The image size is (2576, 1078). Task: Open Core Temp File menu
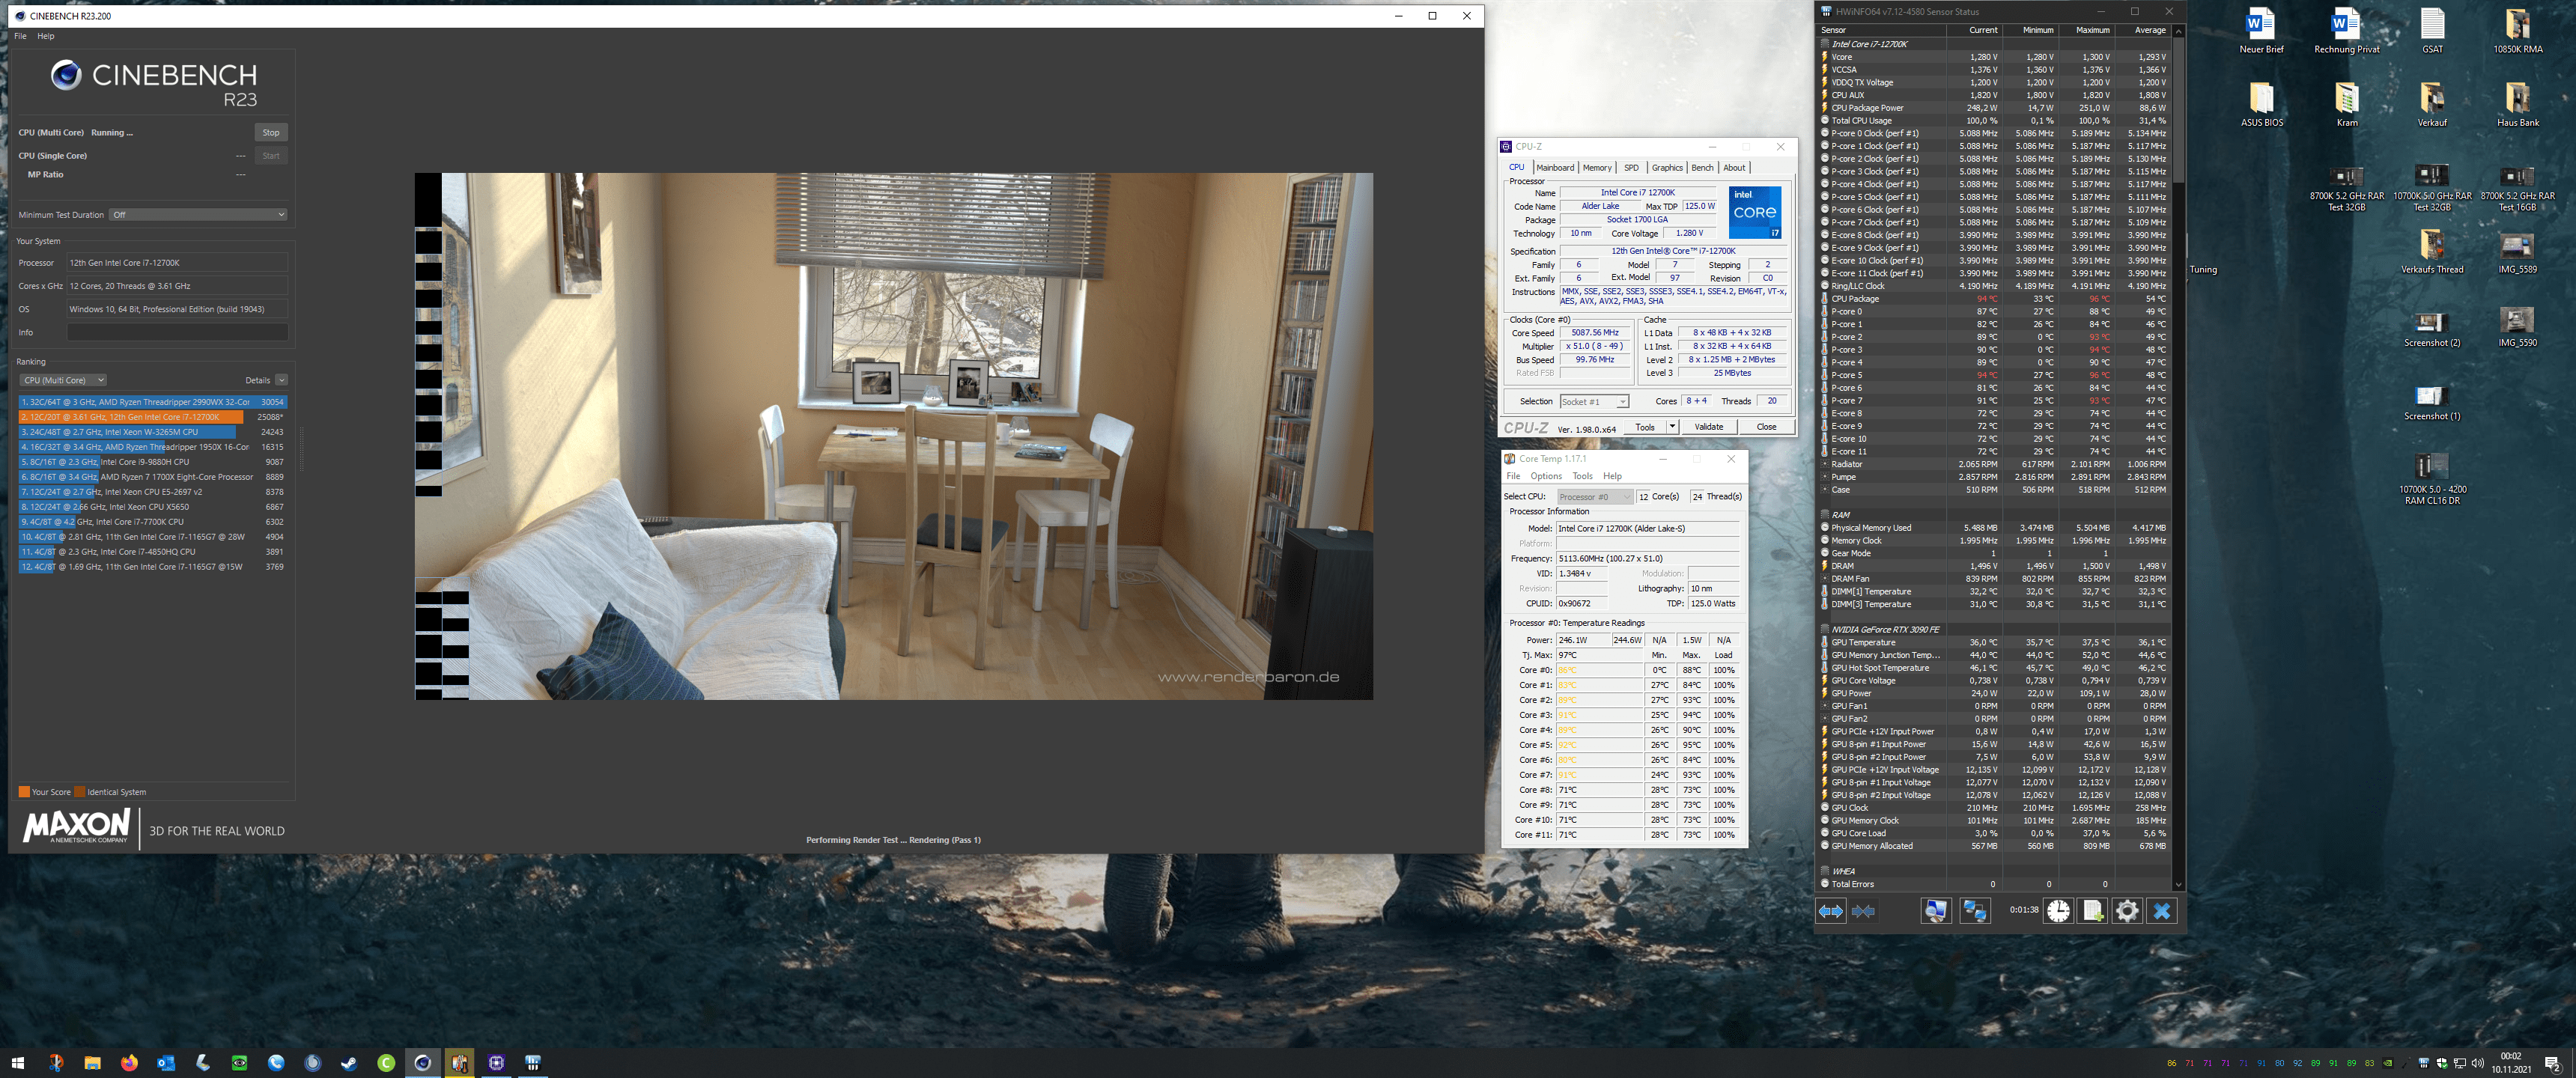click(1513, 476)
